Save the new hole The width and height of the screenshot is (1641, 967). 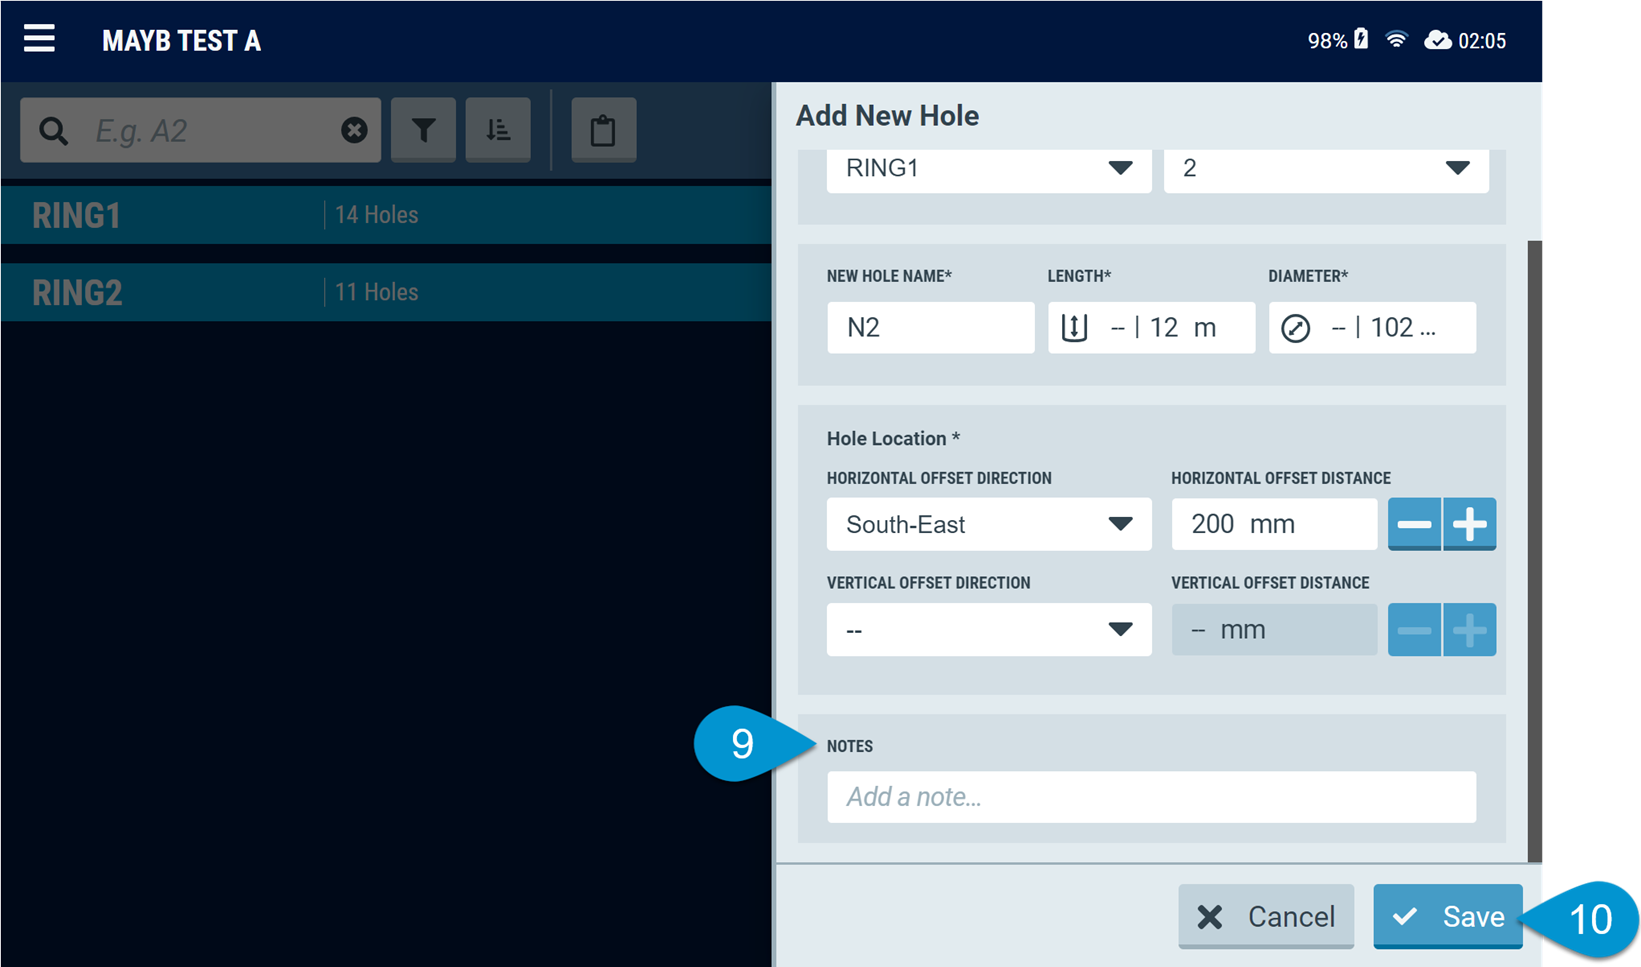pyautogui.click(x=1447, y=916)
